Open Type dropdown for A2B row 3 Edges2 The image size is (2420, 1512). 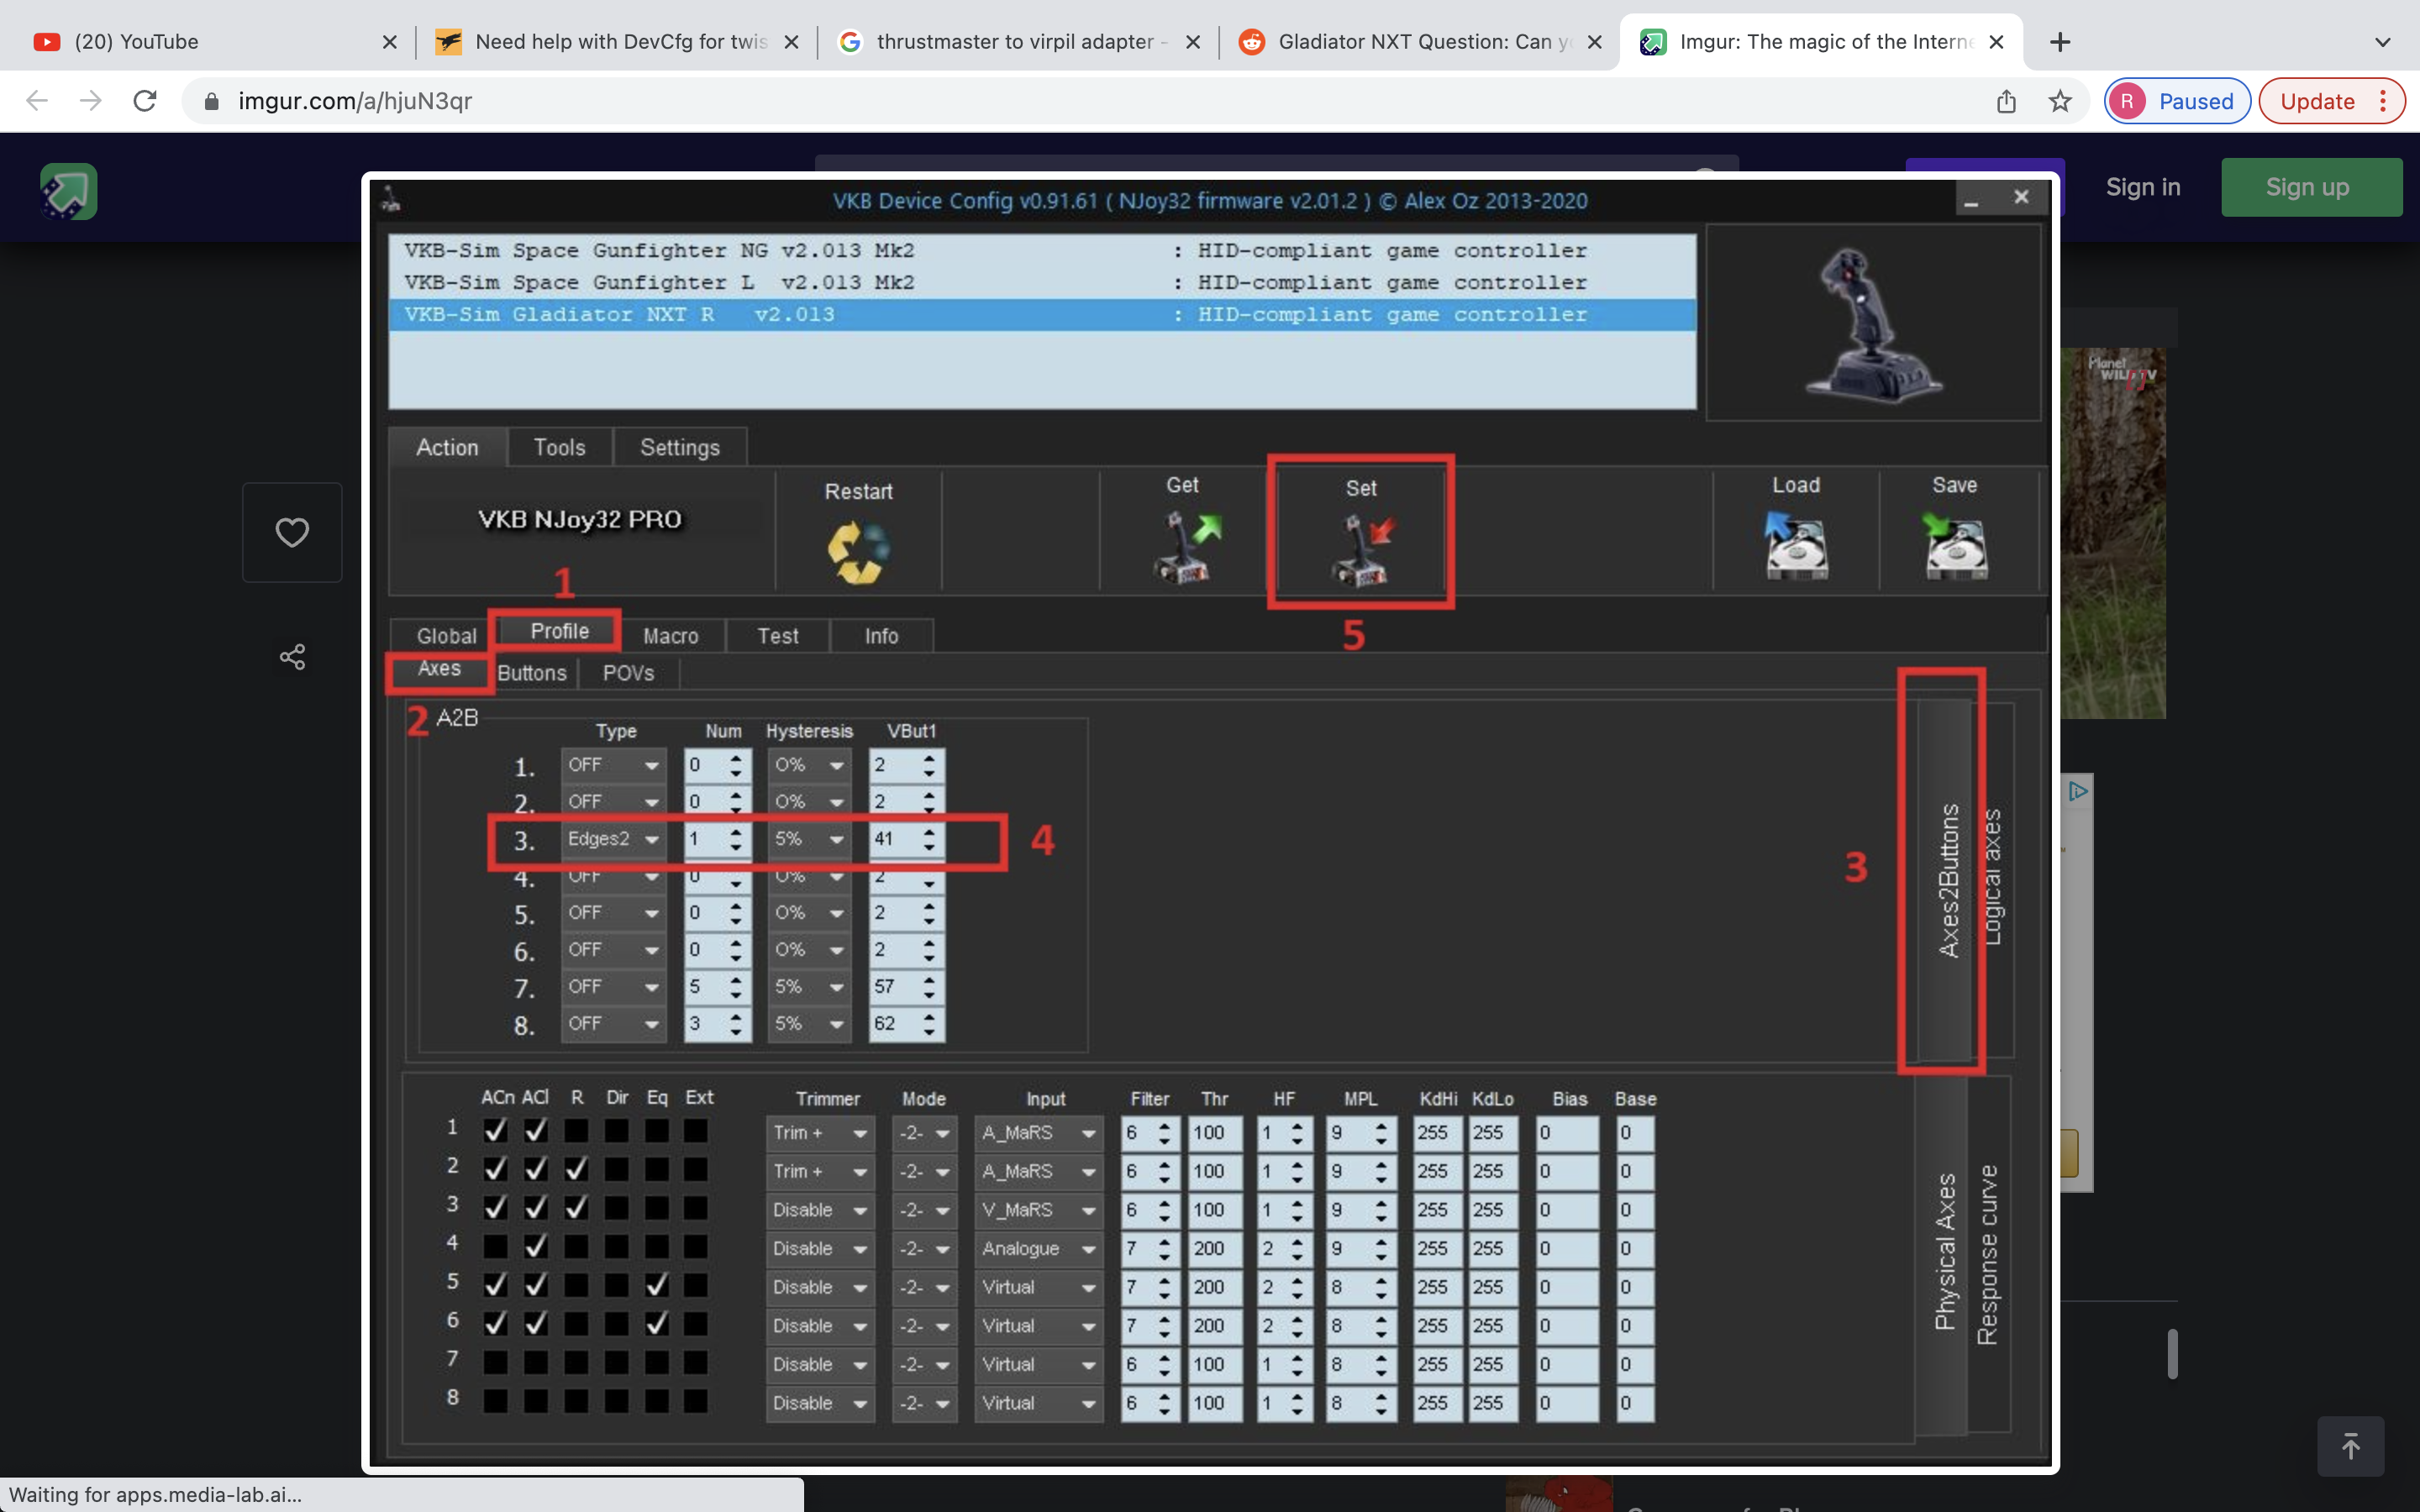tap(613, 839)
